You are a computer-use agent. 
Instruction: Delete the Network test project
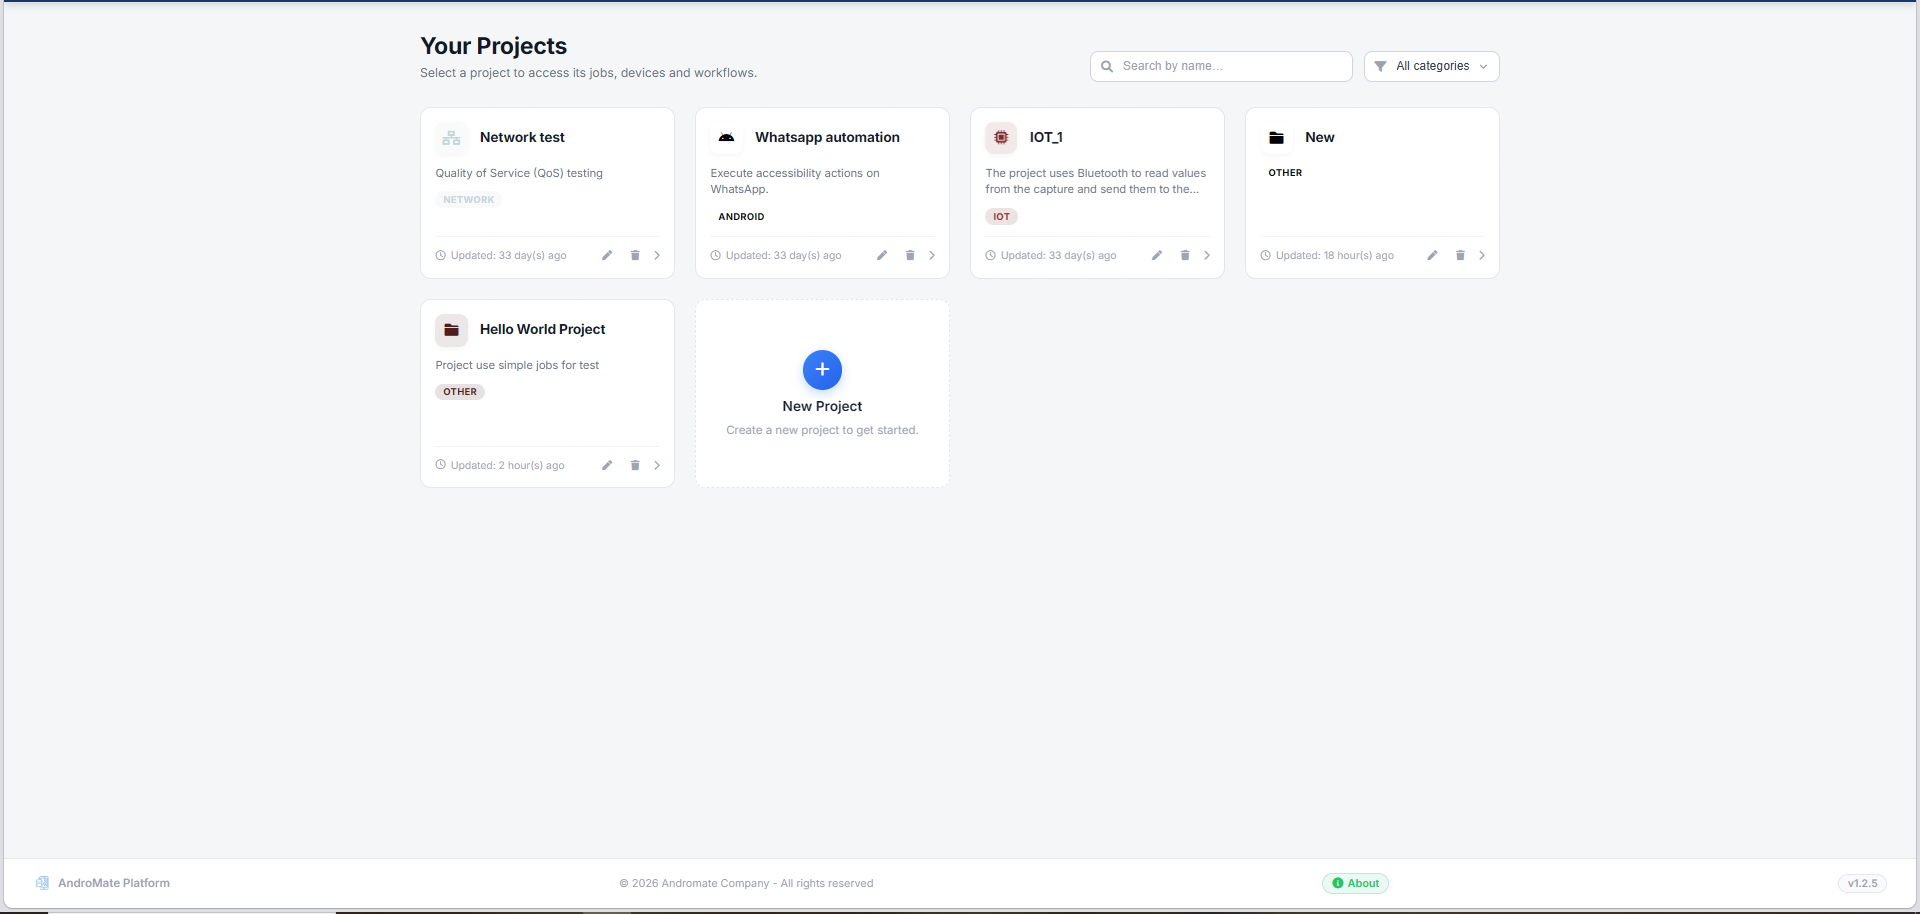(635, 255)
